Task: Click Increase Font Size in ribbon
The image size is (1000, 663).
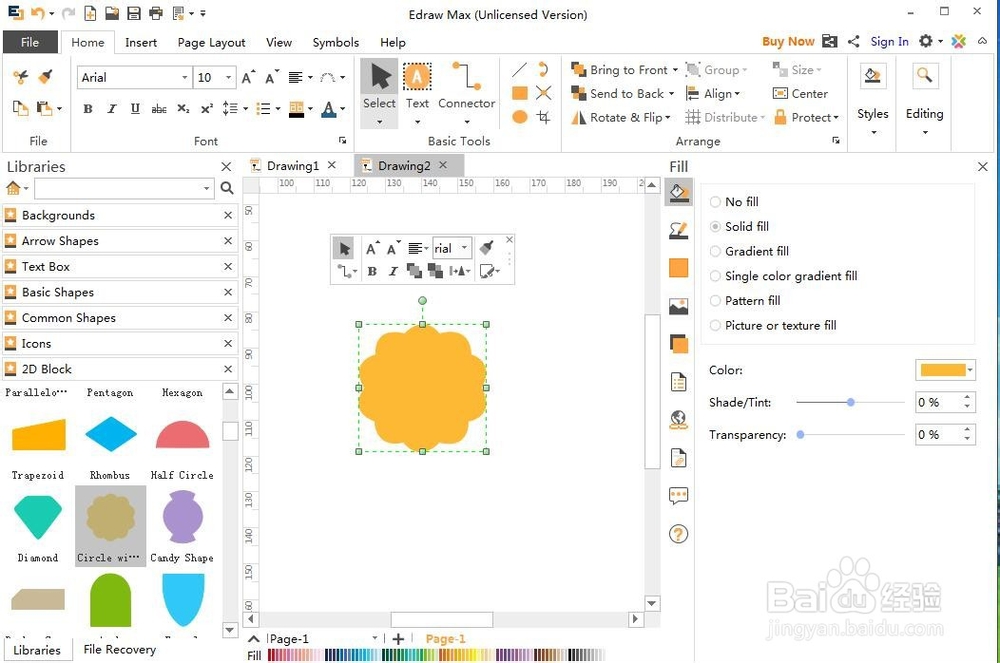Action: click(x=248, y=77)
